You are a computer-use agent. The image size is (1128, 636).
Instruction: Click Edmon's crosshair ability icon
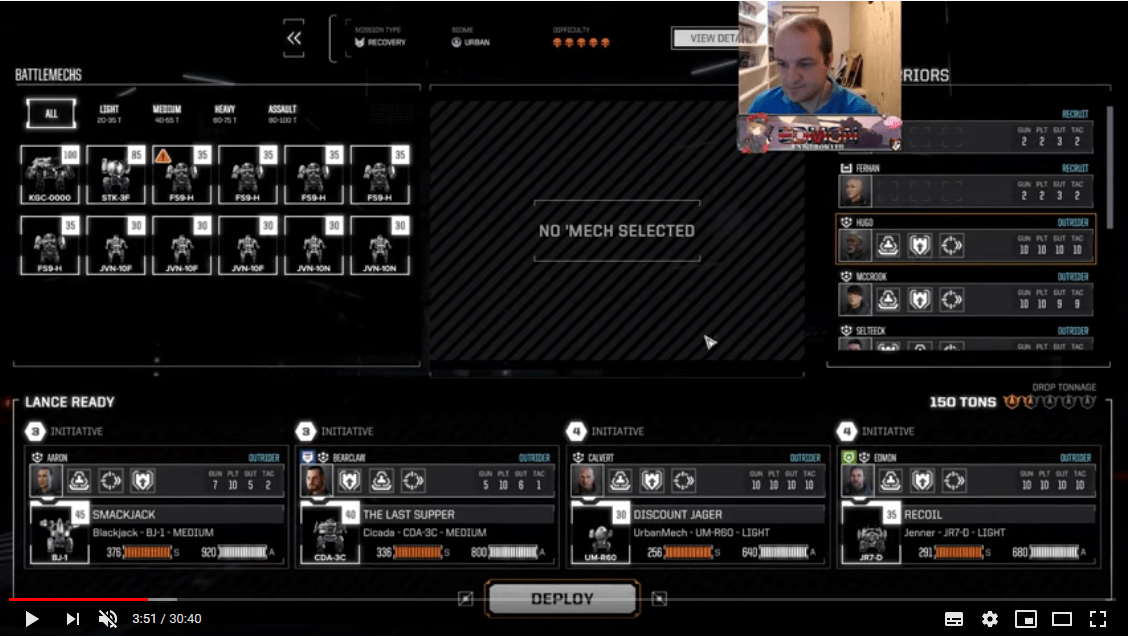pos(954,481)
